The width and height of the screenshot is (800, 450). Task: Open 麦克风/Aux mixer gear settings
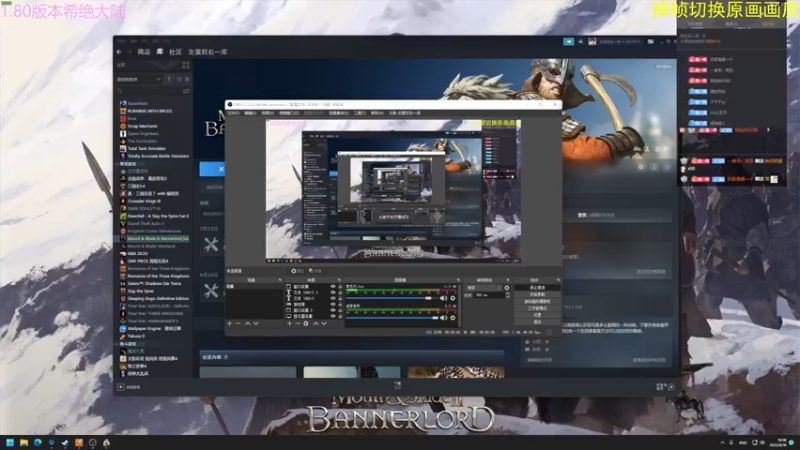(453, 298)
